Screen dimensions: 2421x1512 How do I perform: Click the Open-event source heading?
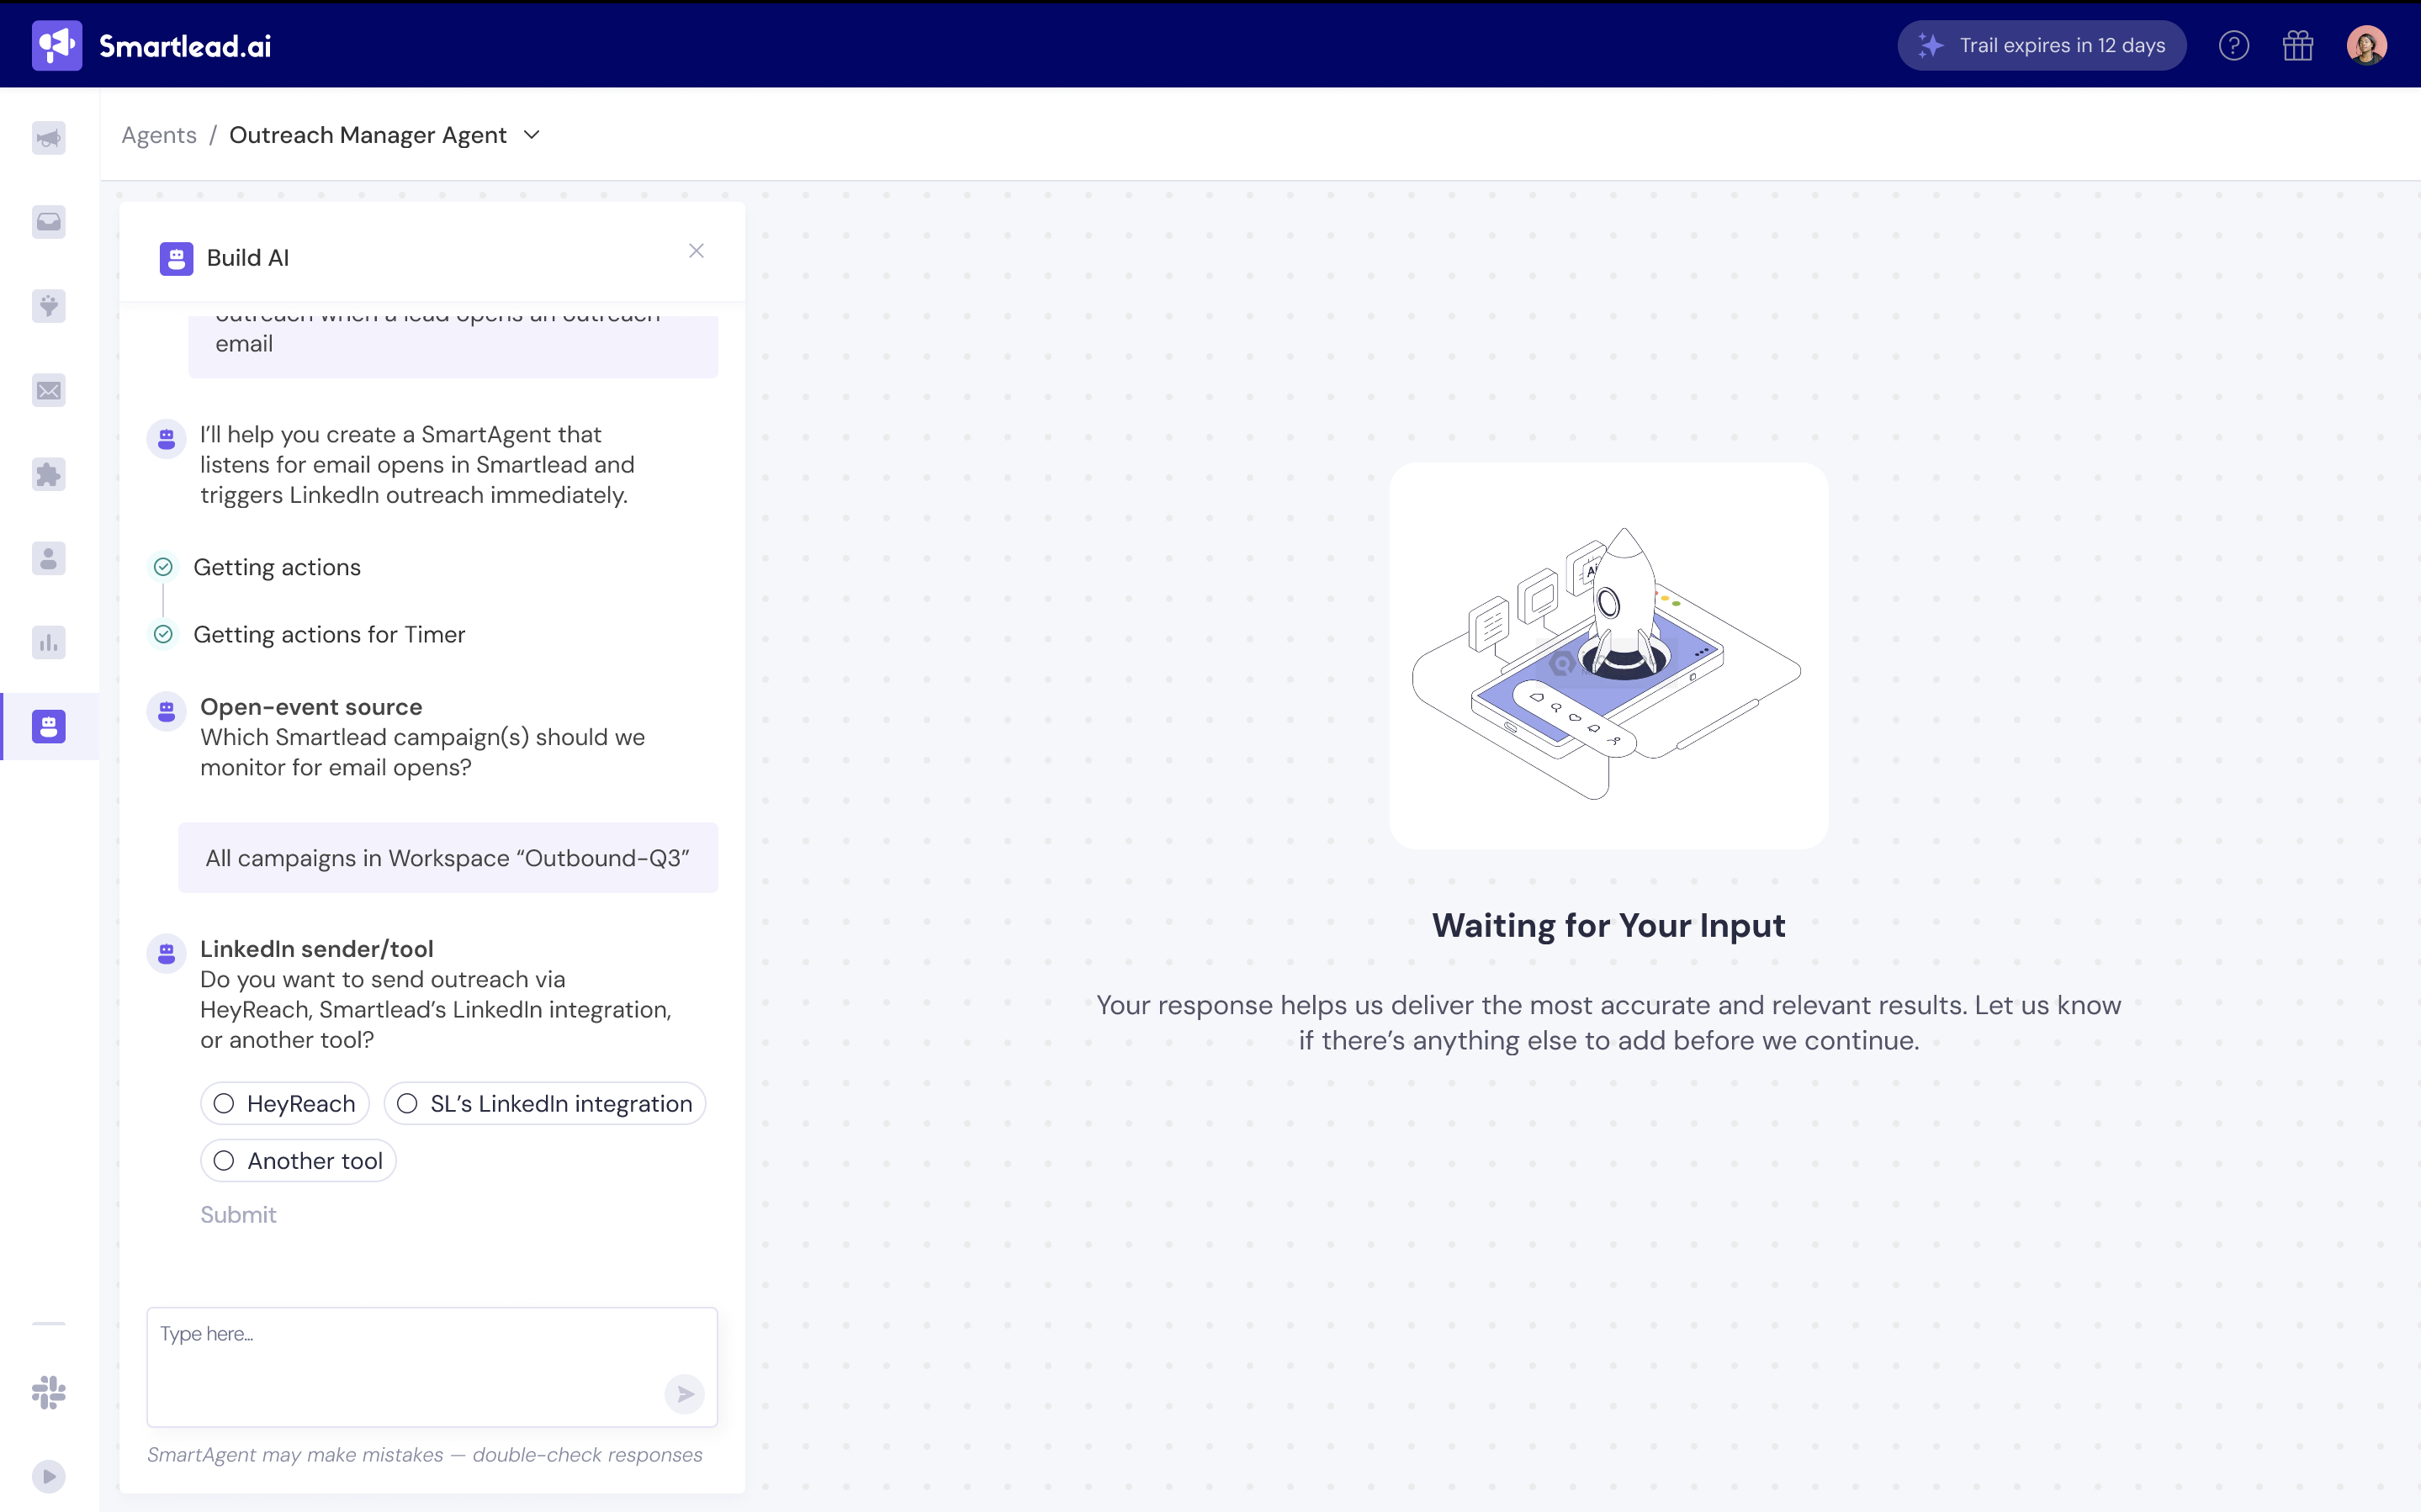[x=311, y=707]
